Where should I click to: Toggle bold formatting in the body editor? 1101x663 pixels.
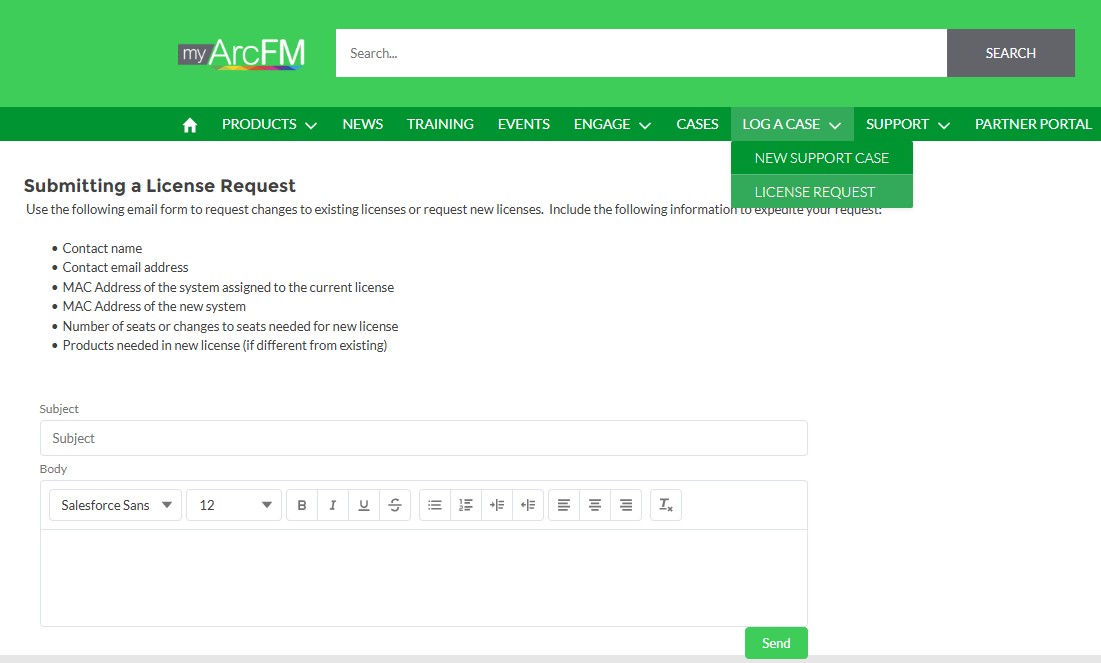302,505
